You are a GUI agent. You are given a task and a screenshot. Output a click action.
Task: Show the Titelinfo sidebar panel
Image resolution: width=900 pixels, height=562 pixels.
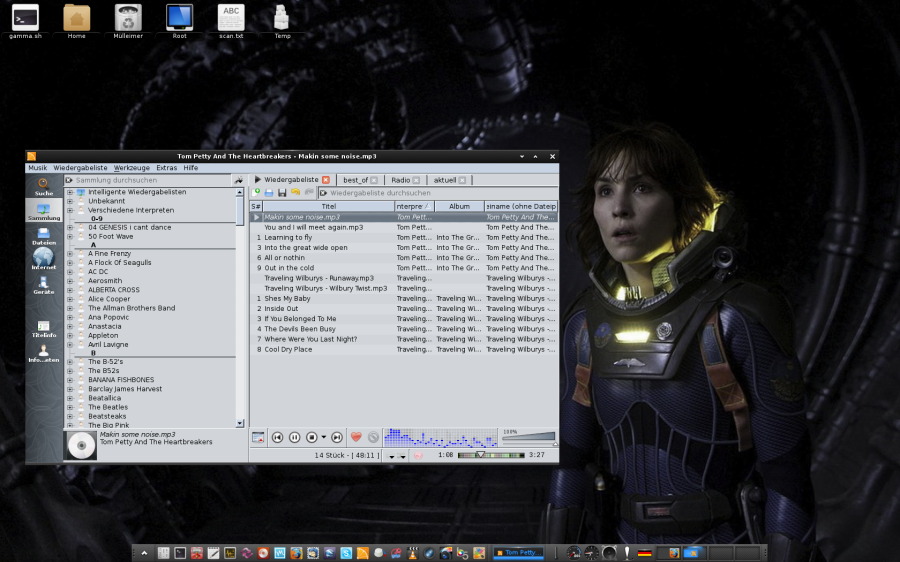(x=44, y=329)
